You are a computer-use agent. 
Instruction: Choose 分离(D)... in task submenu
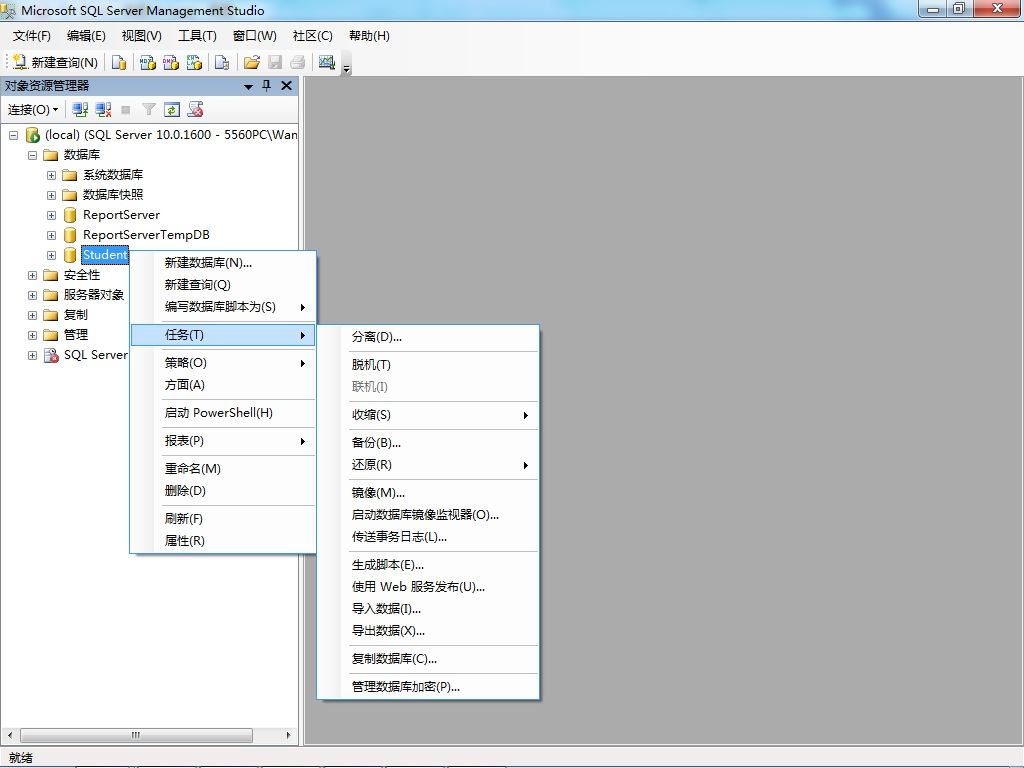[x=428, y=337]
